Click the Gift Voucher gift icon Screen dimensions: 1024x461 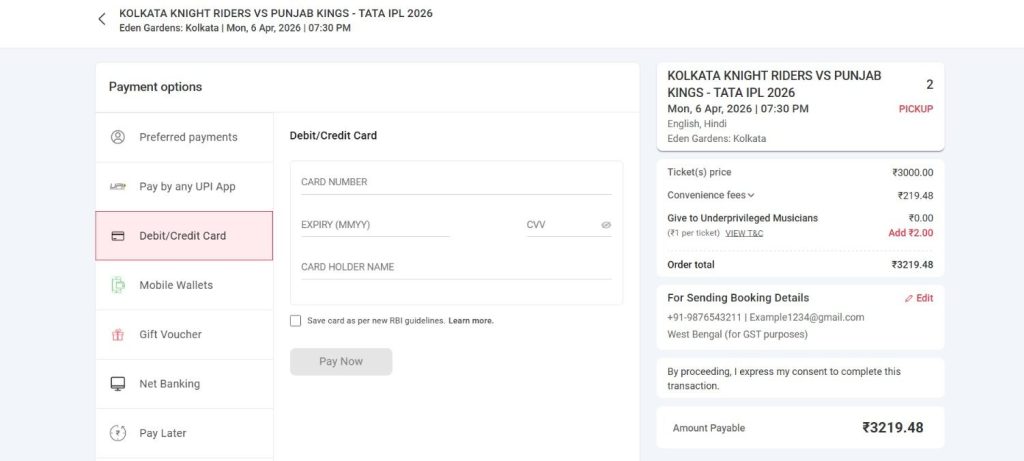(118, 334)
